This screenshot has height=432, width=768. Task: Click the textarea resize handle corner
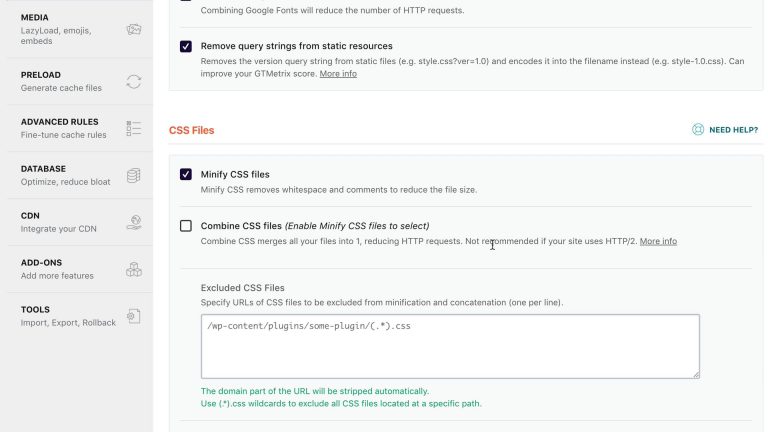pyautogui.click(x=696, y=375)
